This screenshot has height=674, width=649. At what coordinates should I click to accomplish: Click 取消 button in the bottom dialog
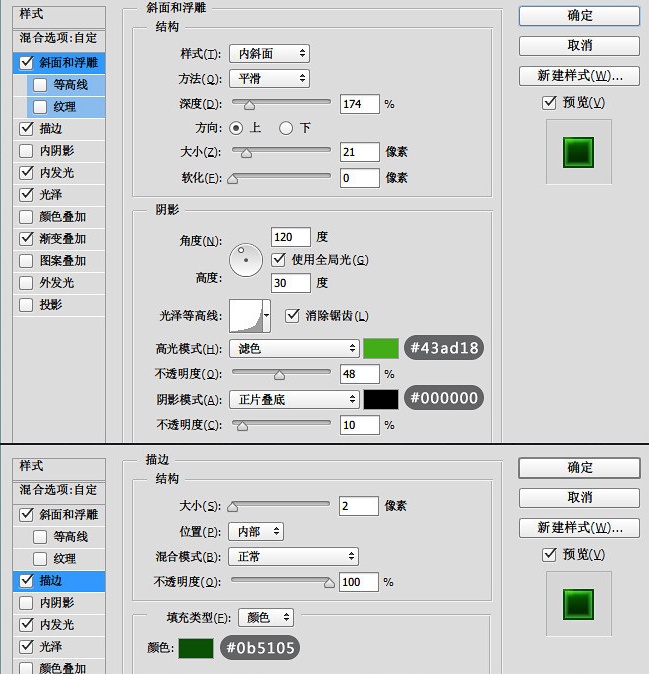[579, 498]
